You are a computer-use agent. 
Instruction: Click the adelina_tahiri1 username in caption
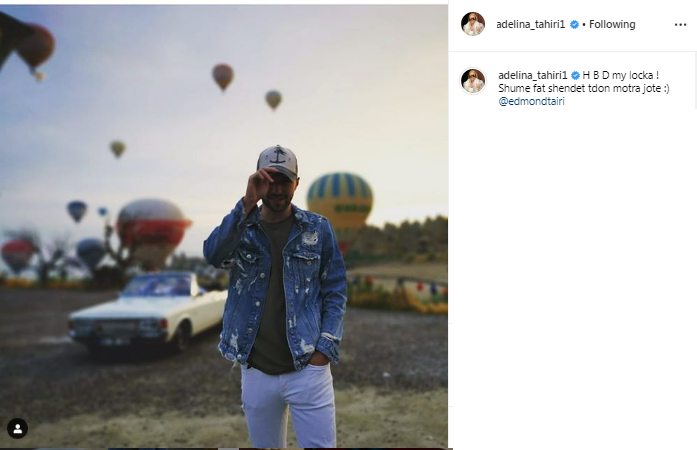(x=531, y=75)
